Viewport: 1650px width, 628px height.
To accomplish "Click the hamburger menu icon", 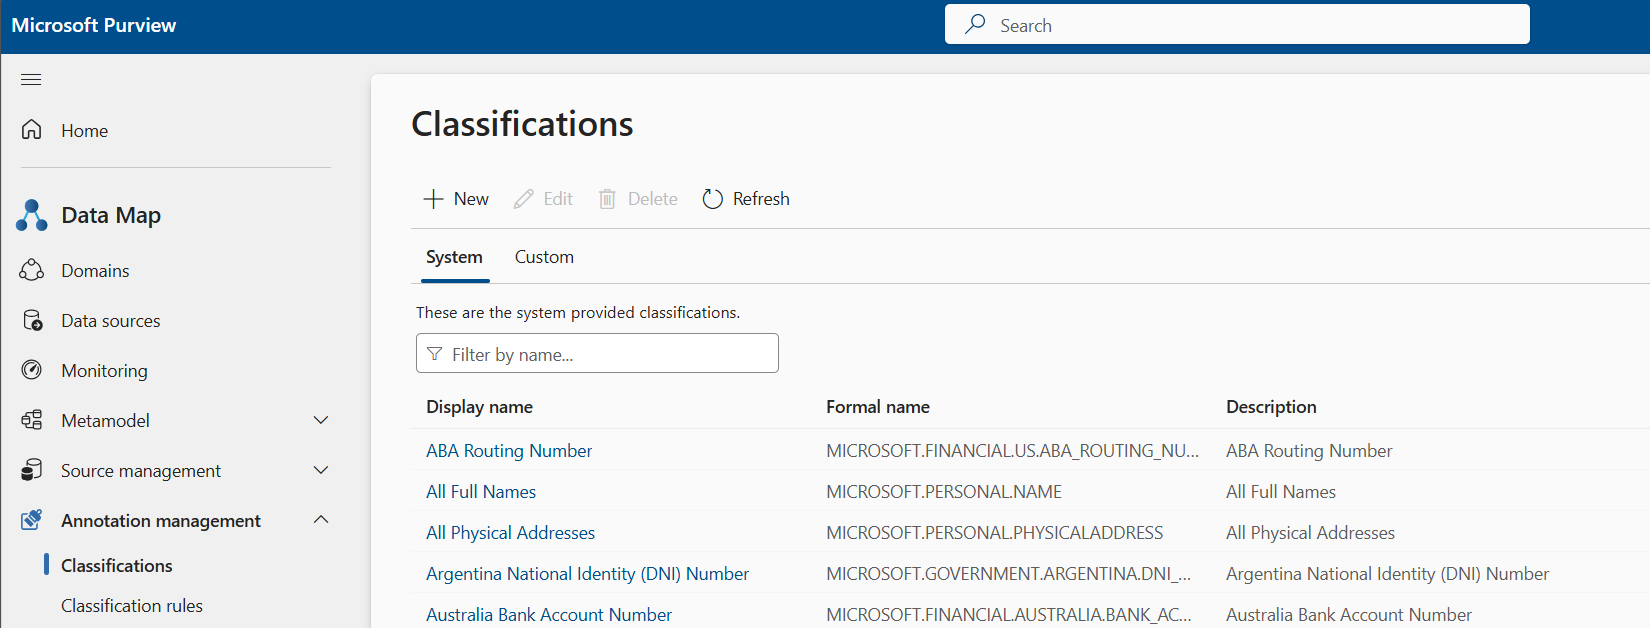I will point(31,80).
